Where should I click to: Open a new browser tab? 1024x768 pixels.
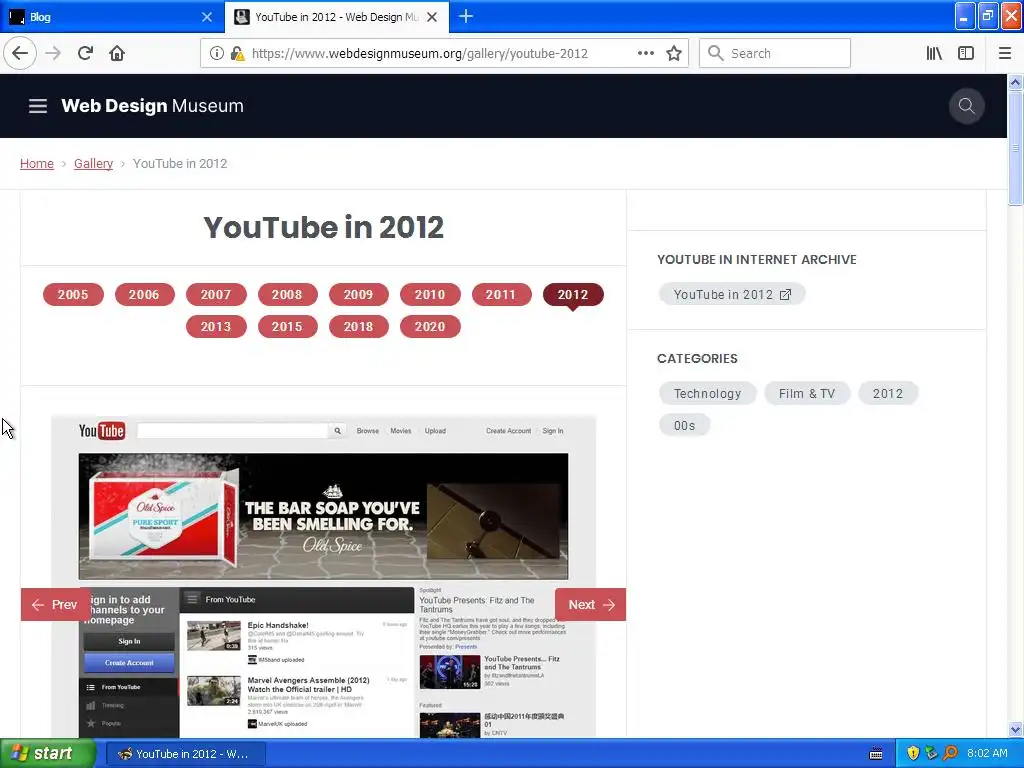tap(466, 16)
